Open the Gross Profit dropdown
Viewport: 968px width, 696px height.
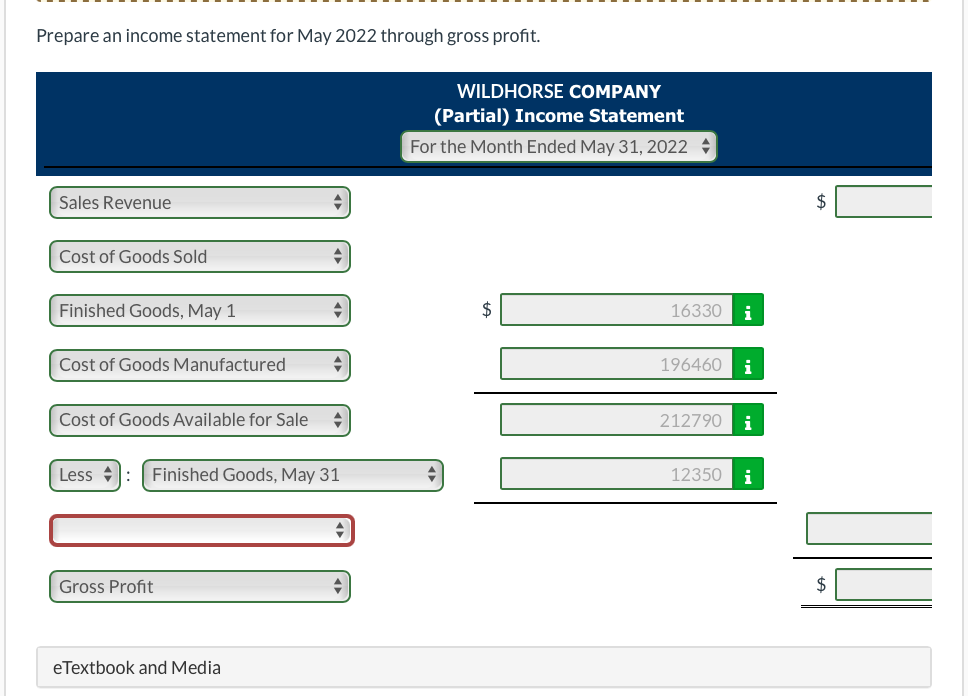[200, 586]
